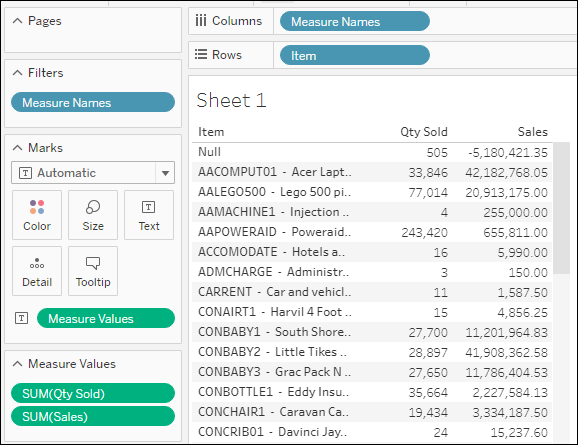Screen dimensions: 578x445
Task: Click the Columns shelf icon
Action: pos(201,21)
